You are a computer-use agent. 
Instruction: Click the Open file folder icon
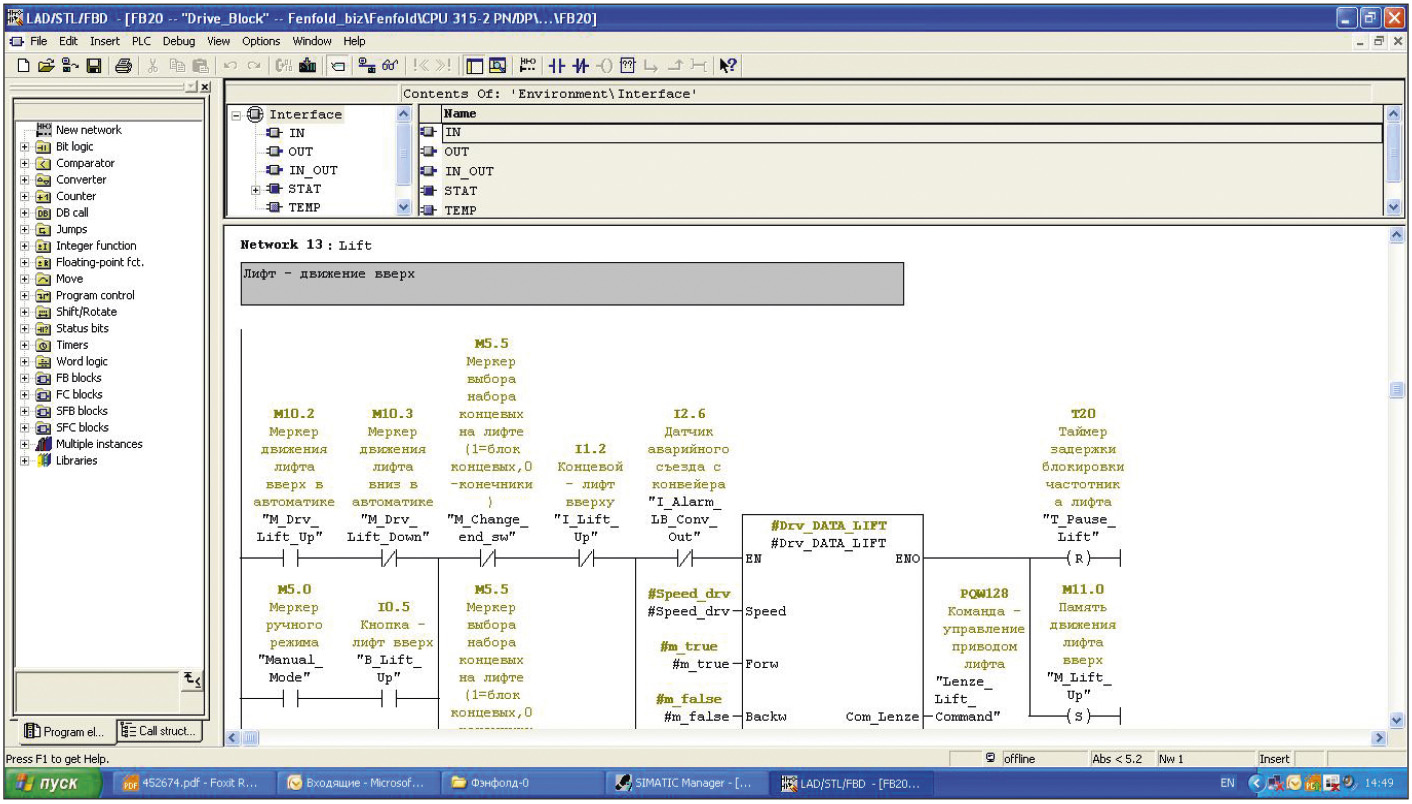point(47,66)
